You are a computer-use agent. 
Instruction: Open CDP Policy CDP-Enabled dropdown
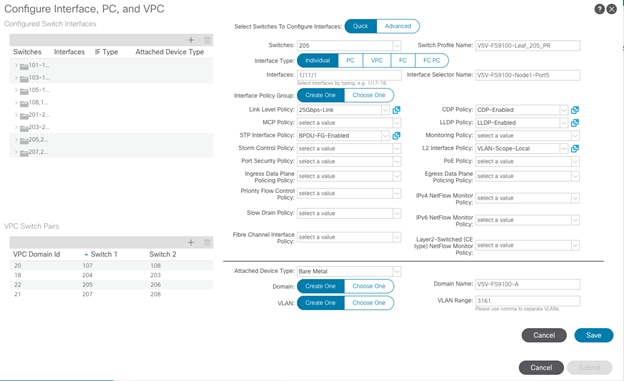[x=564, y=110]
